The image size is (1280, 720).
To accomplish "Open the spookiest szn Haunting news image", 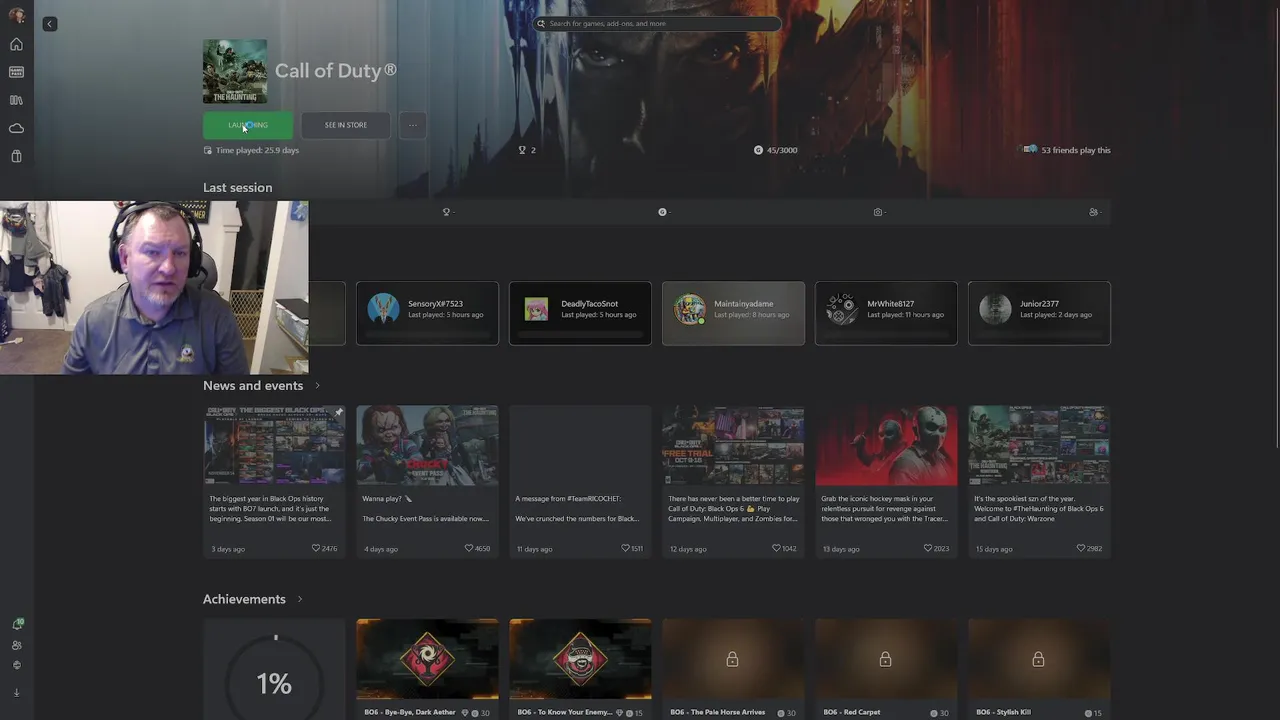I will (1039, 445).
